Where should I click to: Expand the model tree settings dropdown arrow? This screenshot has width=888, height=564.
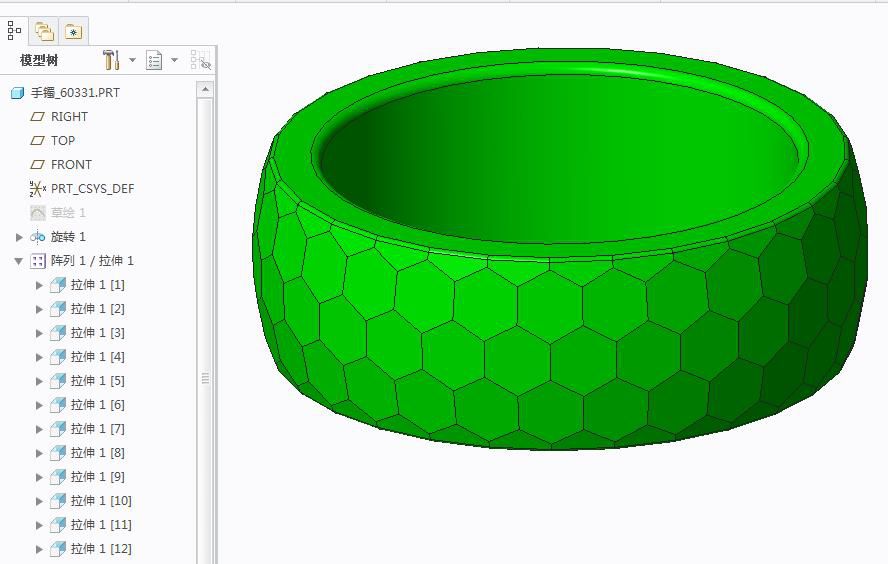point(133,59)
